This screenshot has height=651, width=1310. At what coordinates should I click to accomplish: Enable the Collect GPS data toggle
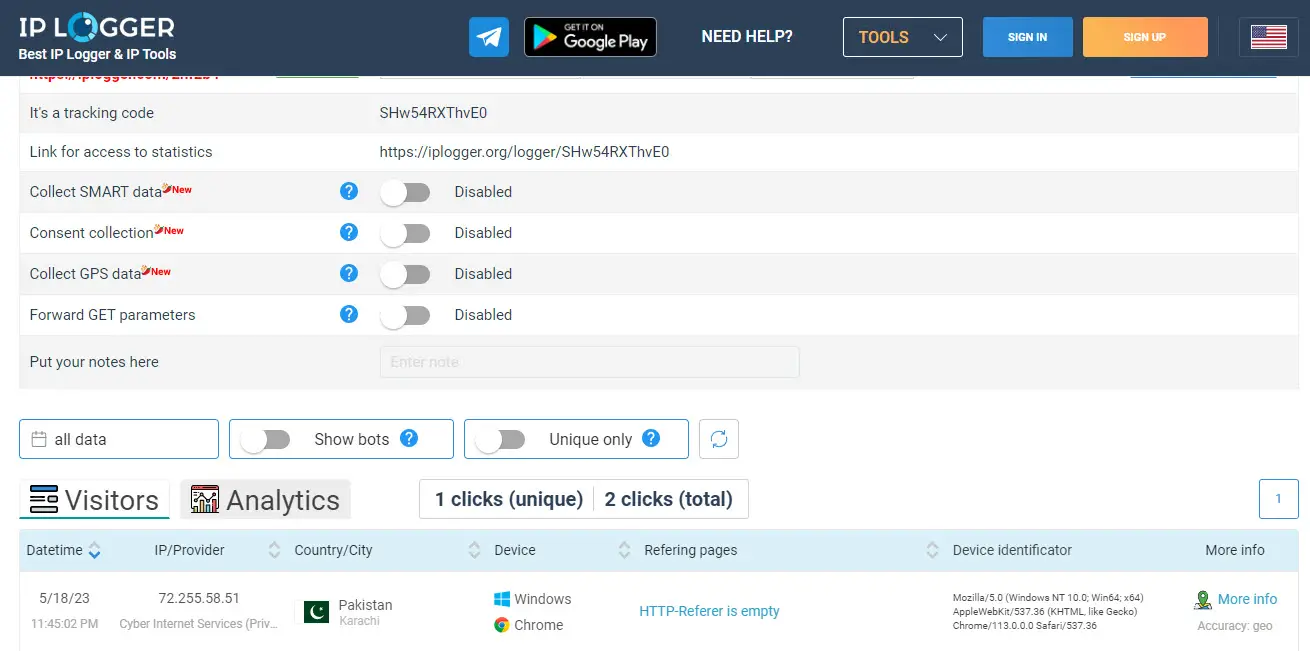click(x=406, y=273)
